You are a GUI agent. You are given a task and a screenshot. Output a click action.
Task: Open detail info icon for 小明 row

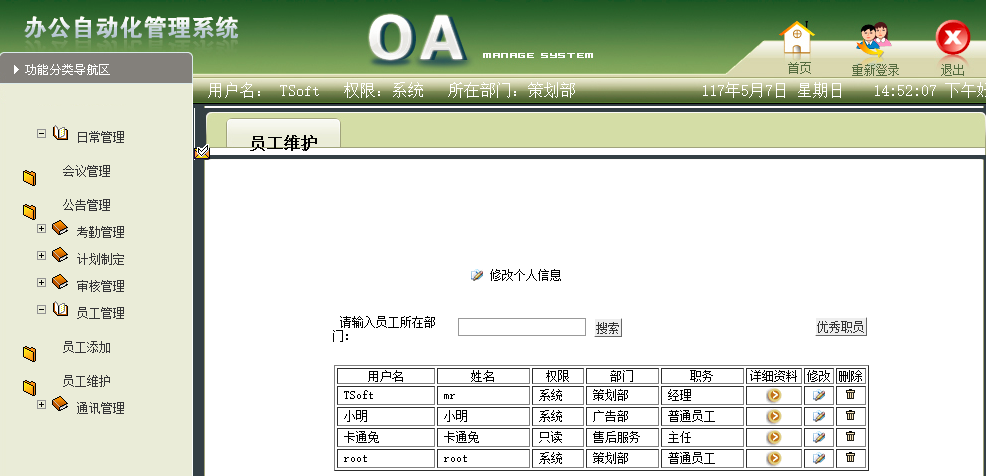(773, 416)
